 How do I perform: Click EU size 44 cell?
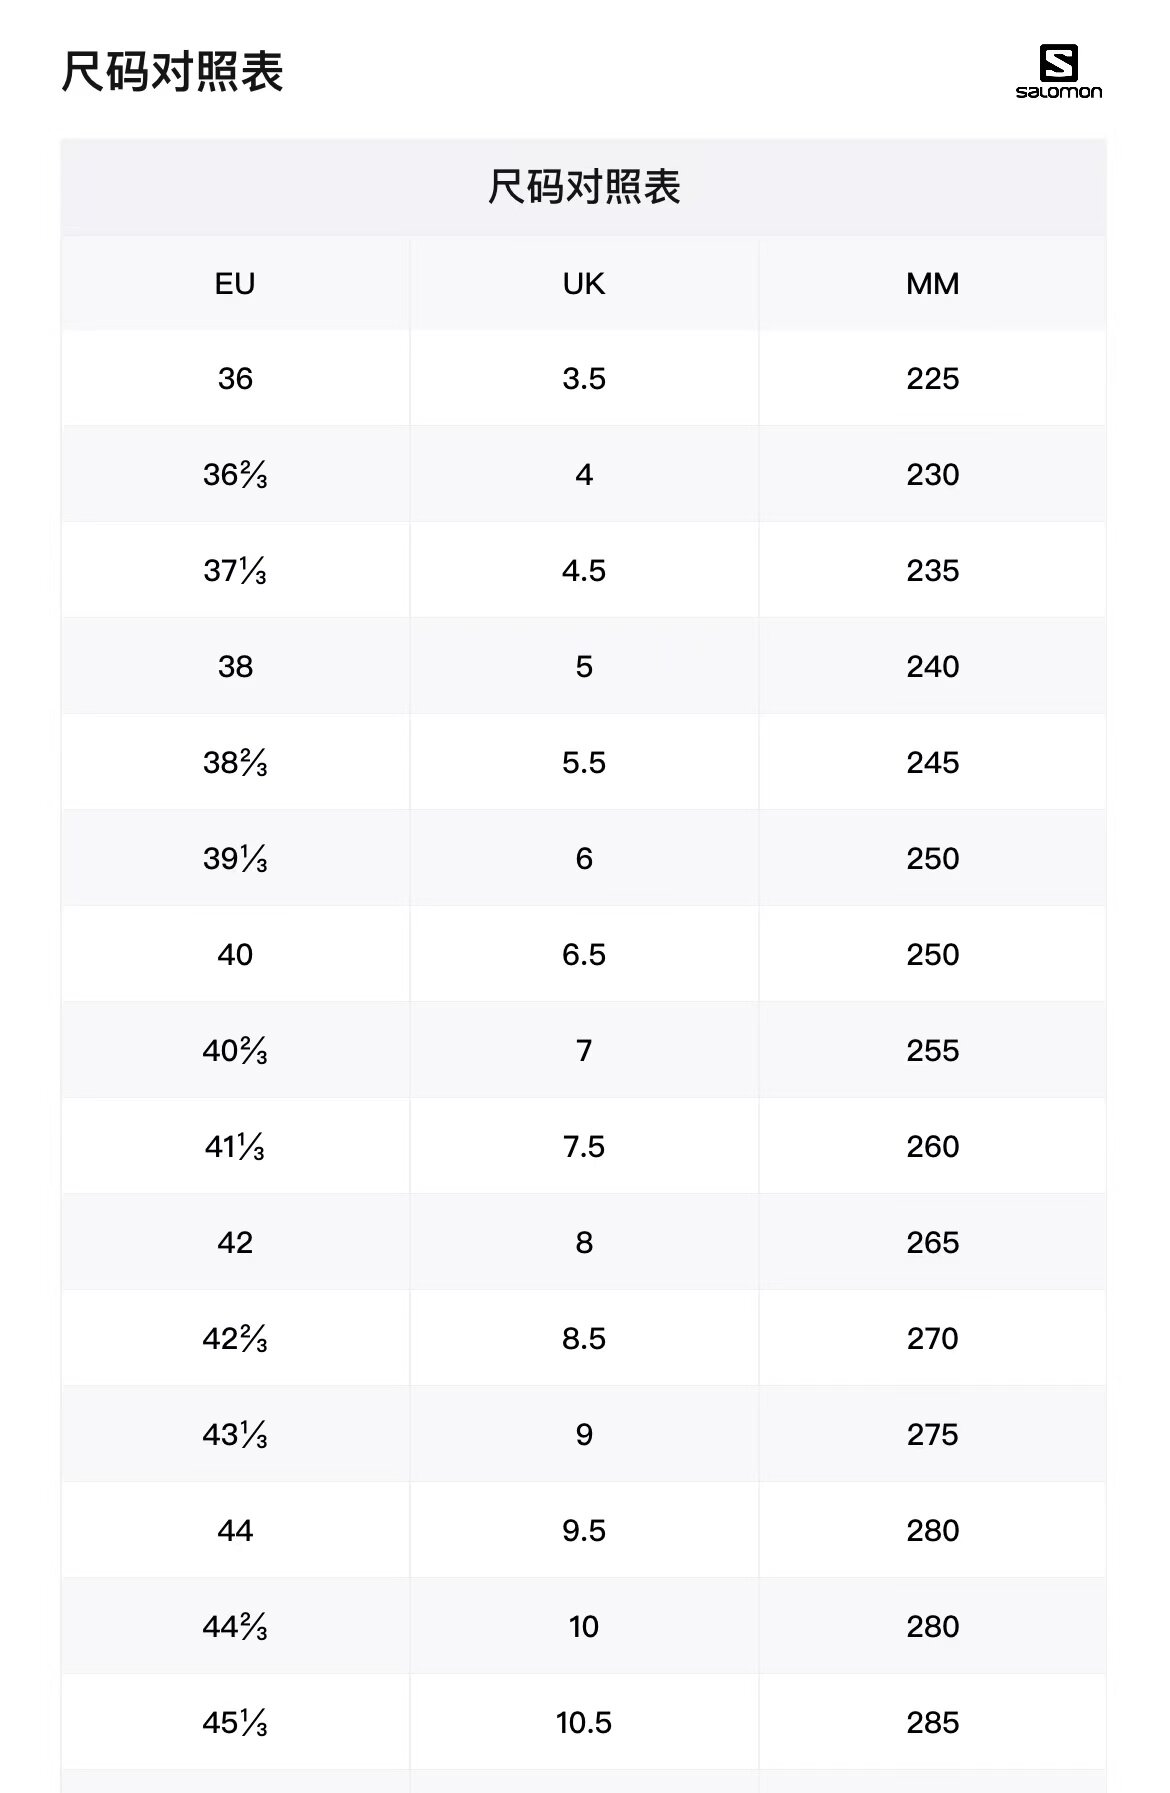click(235, 1531)
